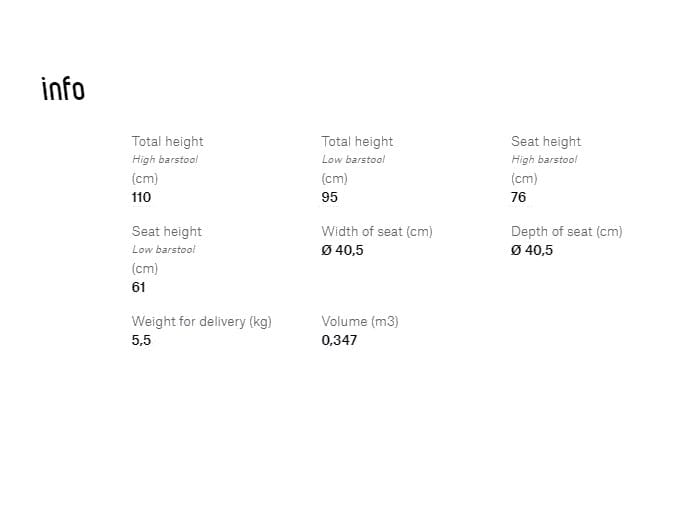Click the "Width of seat (cm)" label
The image size is (700, 525).
(x=377, y=232)
